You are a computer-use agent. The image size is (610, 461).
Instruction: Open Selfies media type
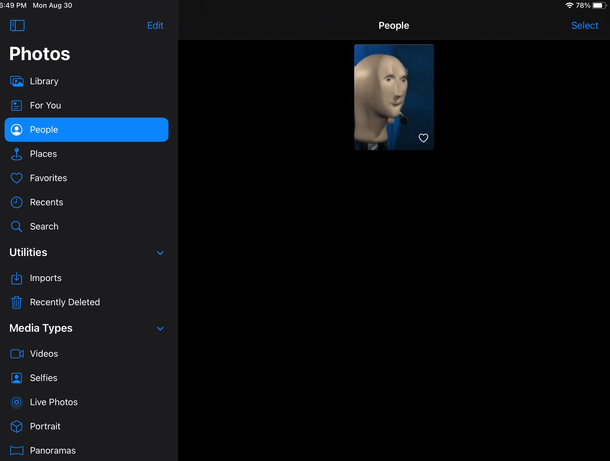click(x=43, y=378)
